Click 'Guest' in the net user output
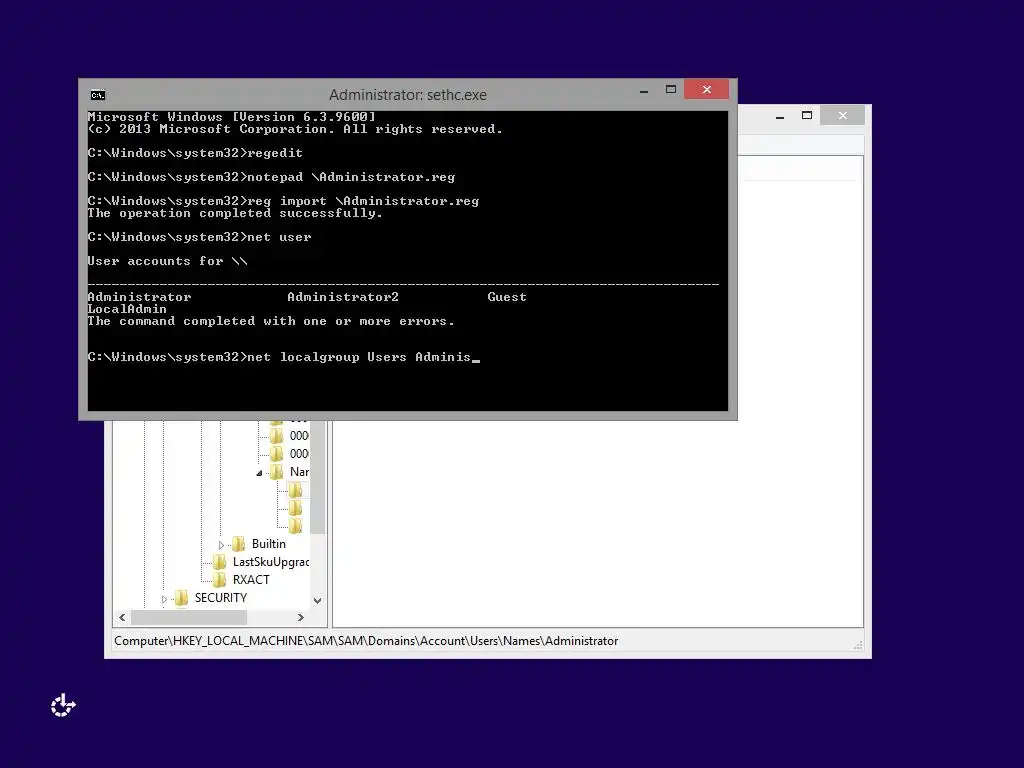The width and height of the screenshot is (1024, 768). [507, 297]
